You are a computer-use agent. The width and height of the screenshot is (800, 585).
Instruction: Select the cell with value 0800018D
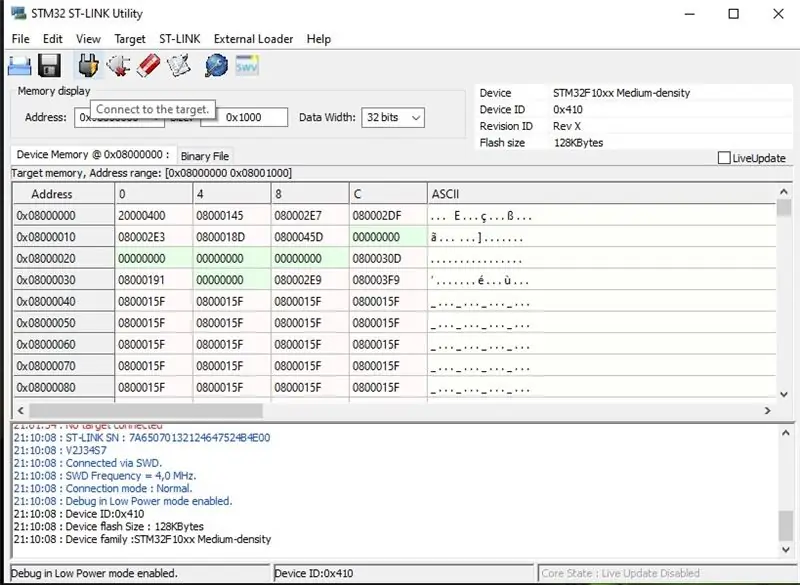click(232, 237)
